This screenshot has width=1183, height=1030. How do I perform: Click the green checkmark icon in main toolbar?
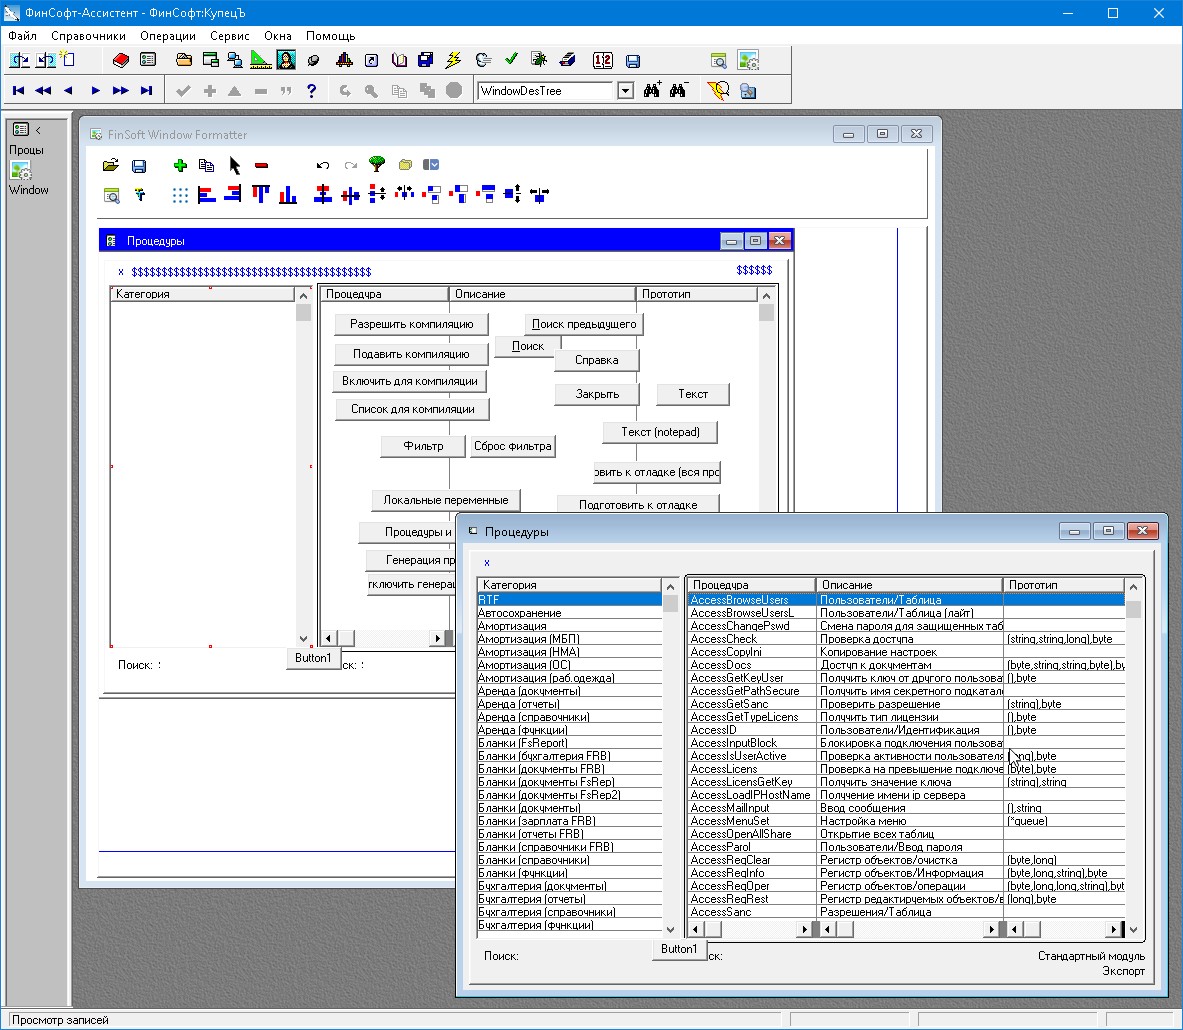coord(511,60)
